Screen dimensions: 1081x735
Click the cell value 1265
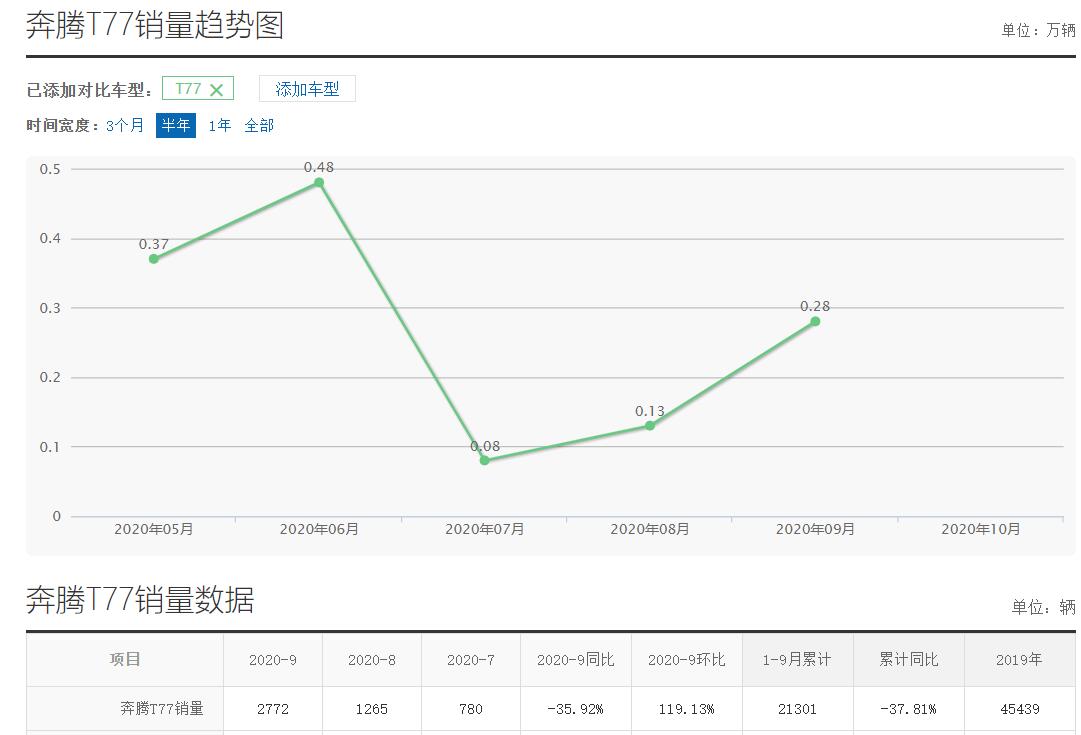tap(372, 709)
